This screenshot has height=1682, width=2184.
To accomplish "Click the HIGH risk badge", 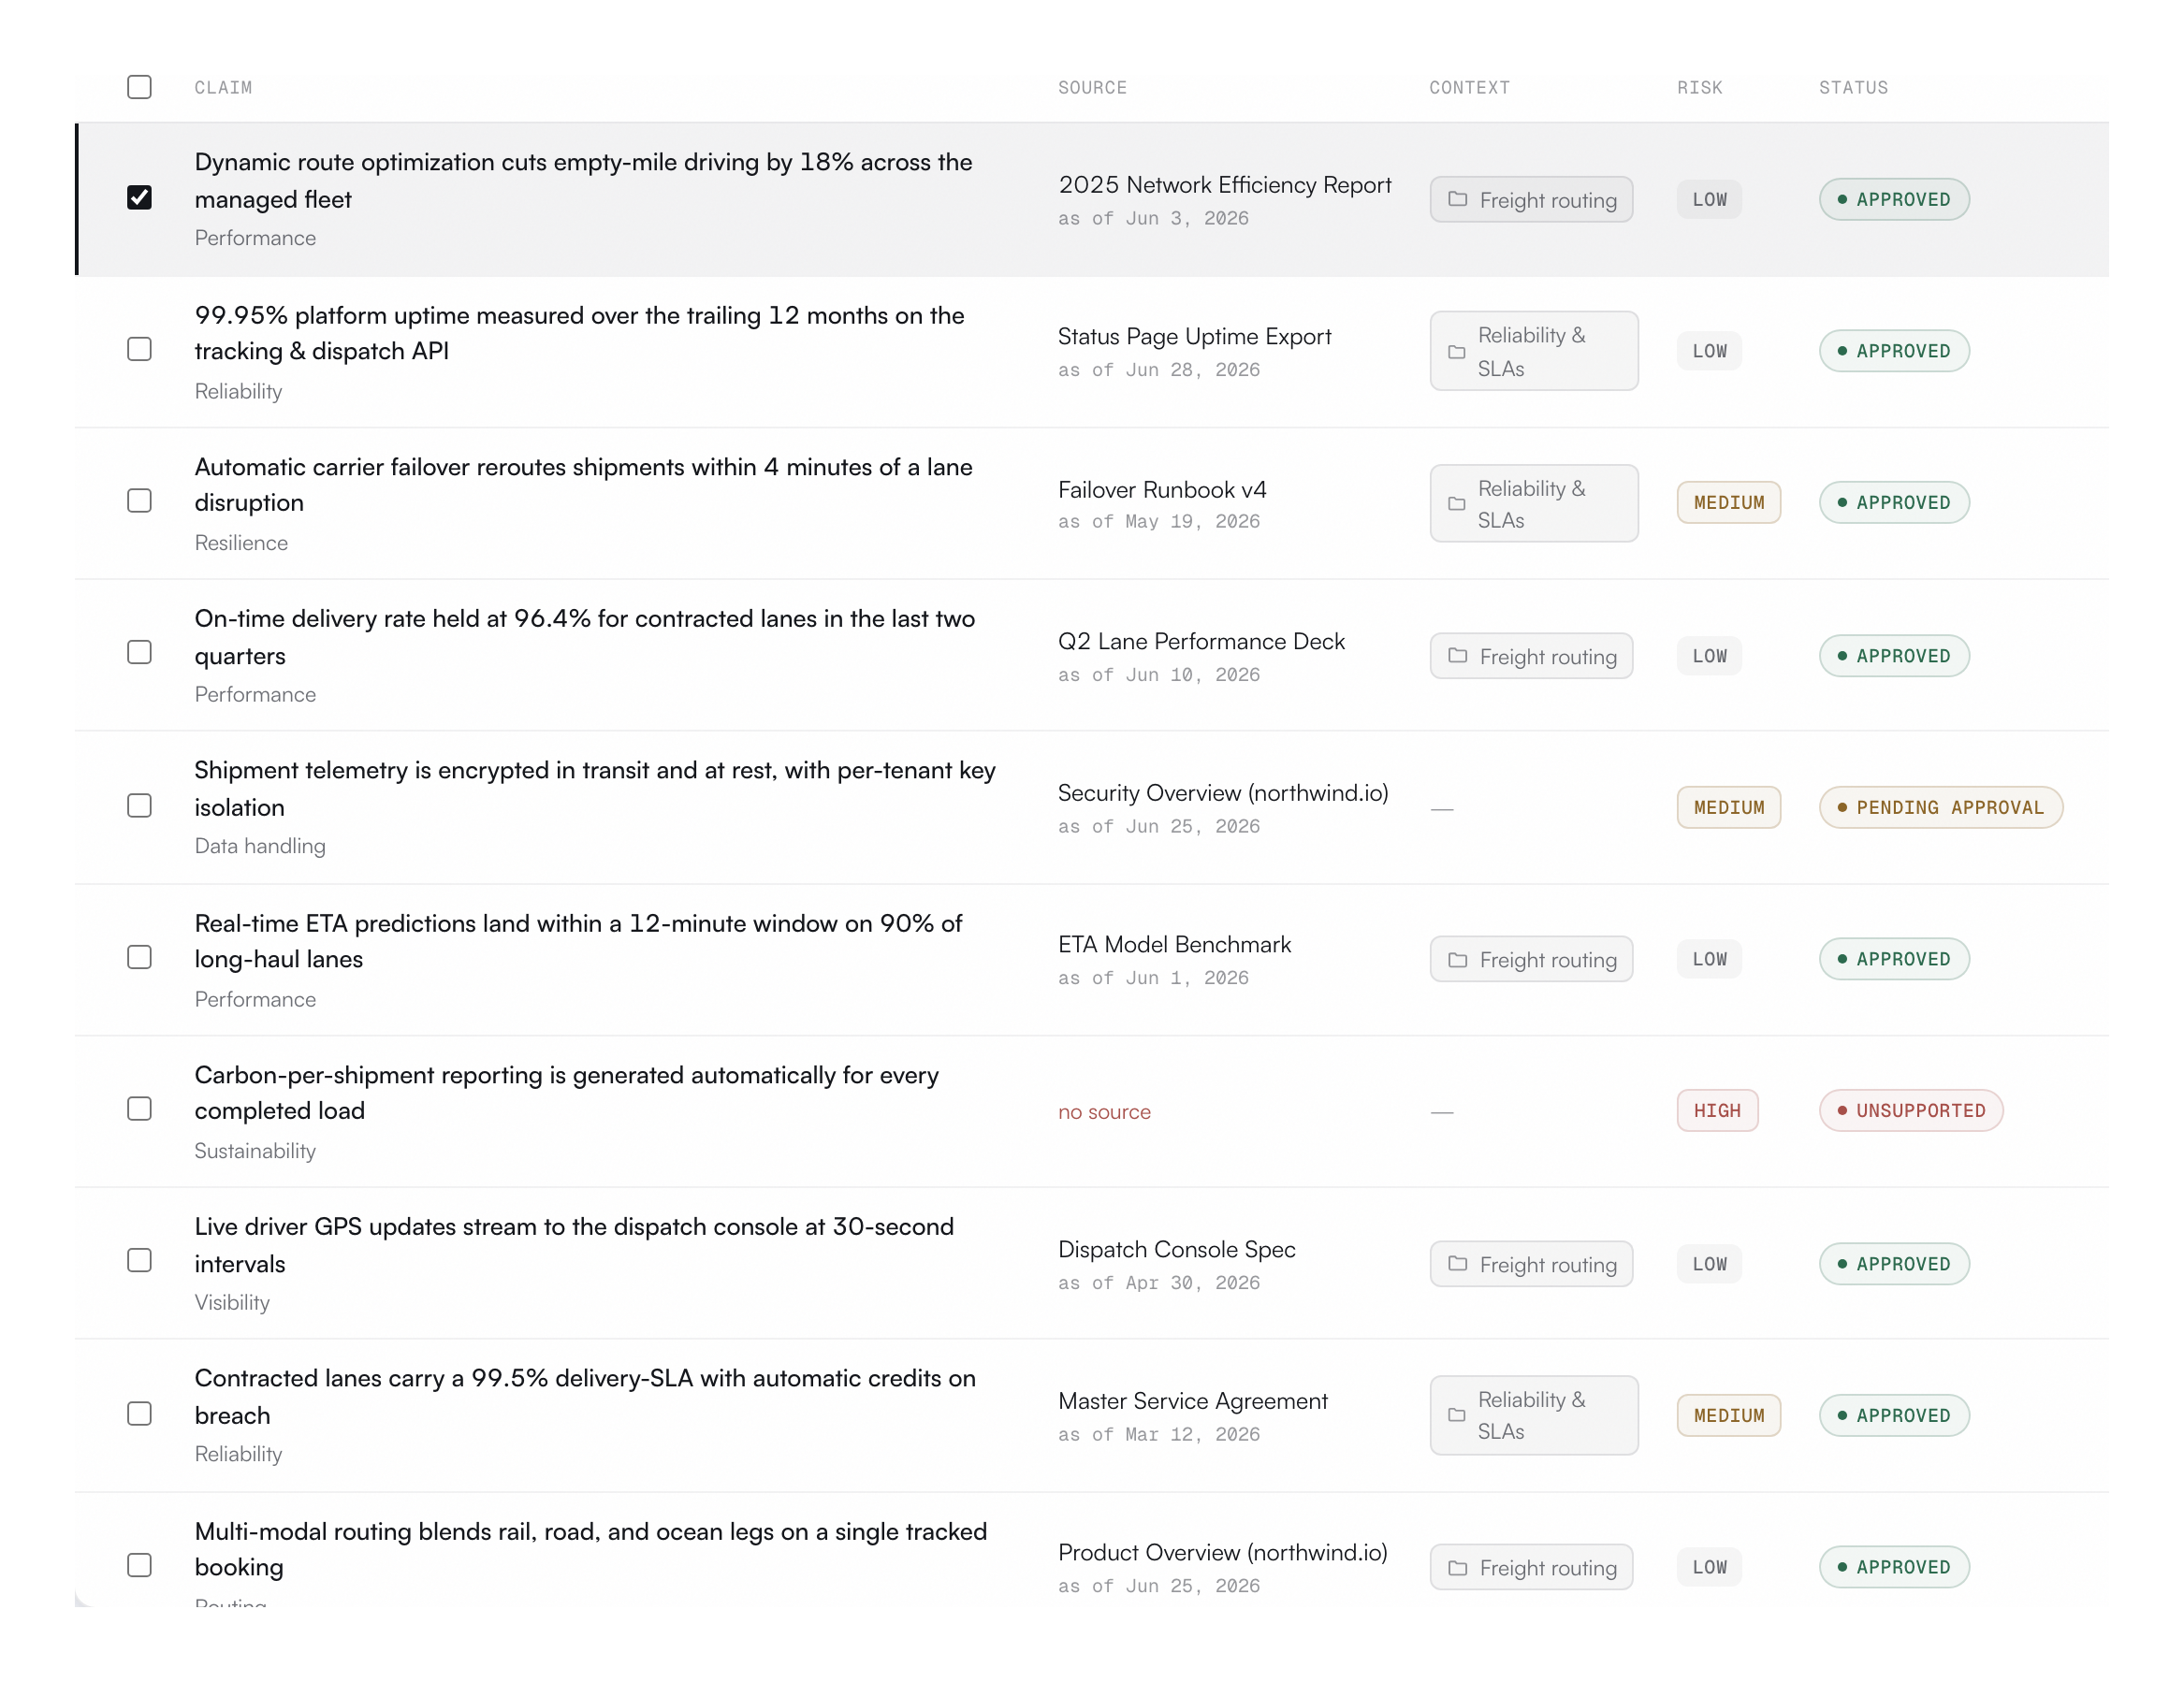I will (1717, 1111).
